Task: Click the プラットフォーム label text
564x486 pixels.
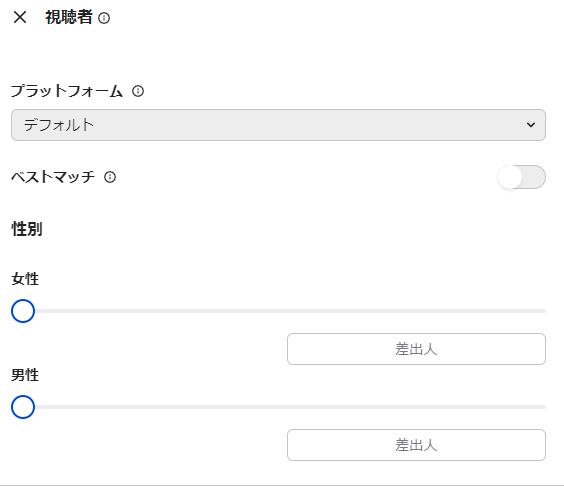Action: [x=67, y=91]
